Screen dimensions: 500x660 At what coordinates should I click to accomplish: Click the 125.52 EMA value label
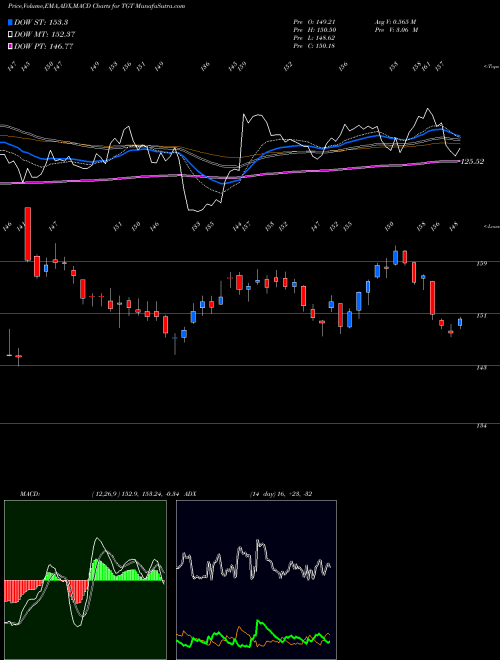[x=472, y=161]
